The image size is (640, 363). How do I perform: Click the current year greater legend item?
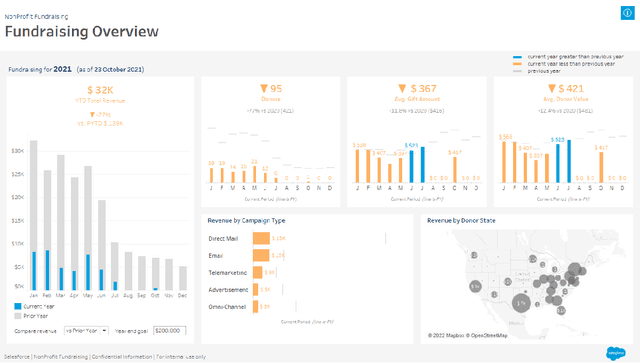tap(568, 57)
